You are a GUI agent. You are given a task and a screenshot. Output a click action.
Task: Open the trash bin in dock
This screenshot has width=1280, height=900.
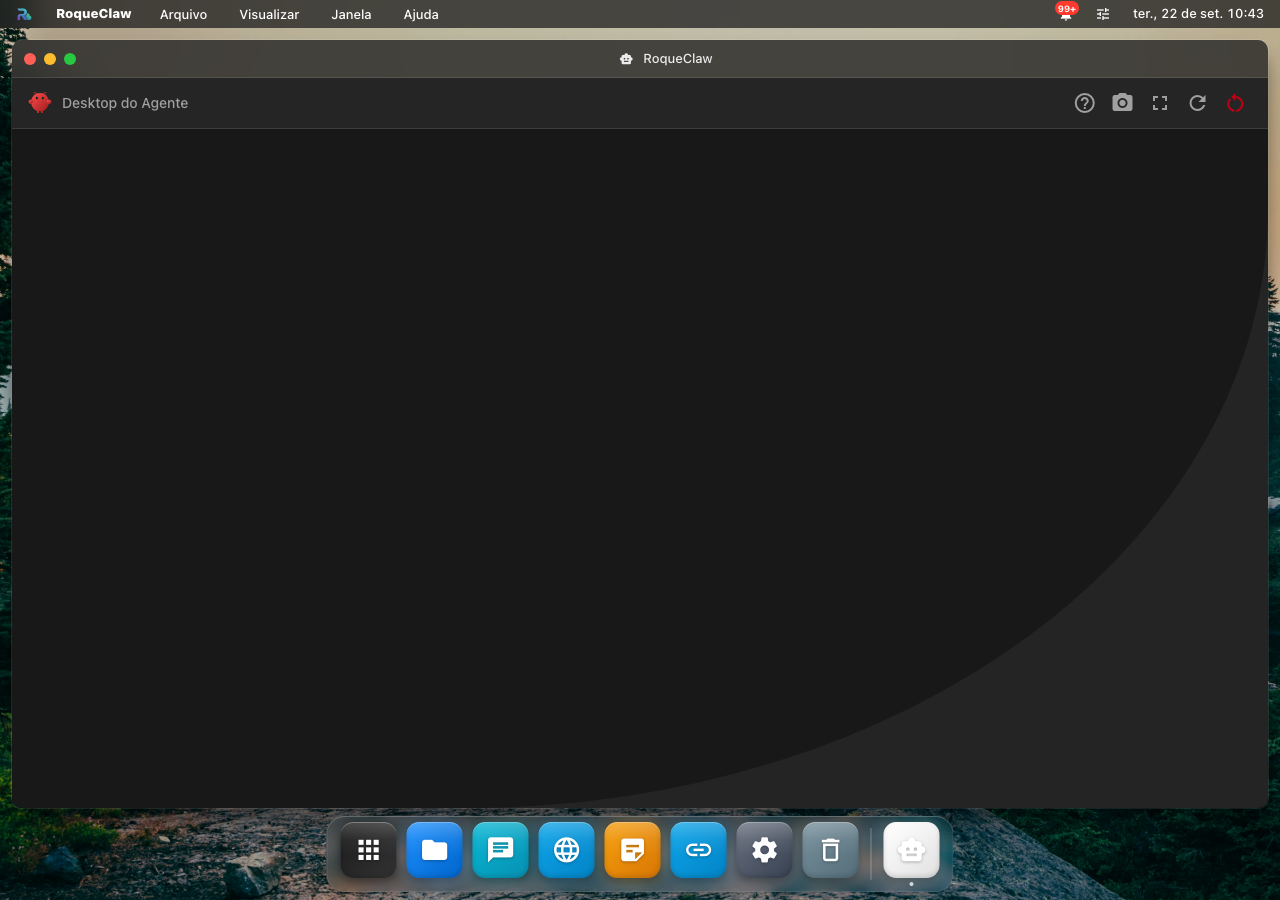[x=831, y=850]
